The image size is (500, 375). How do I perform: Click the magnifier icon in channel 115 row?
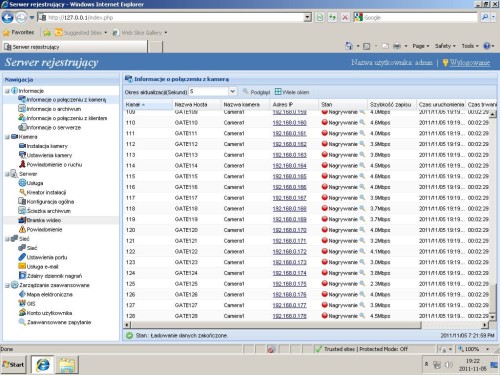point(362,176)
